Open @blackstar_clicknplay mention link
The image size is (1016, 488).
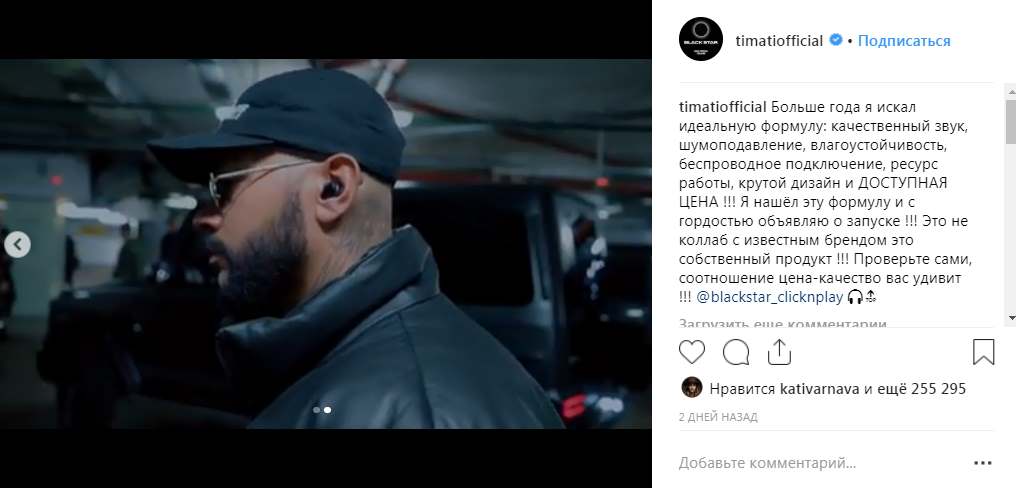click(x=770, y=297)
